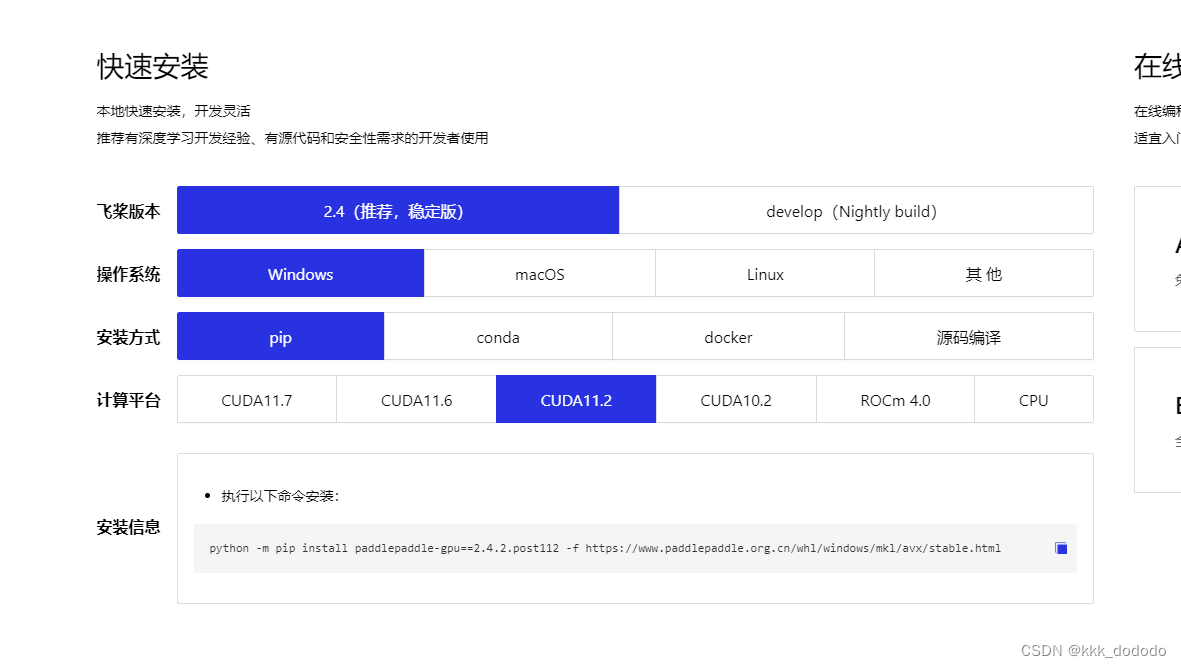Select 其他 operating system option

click(984, 273)
